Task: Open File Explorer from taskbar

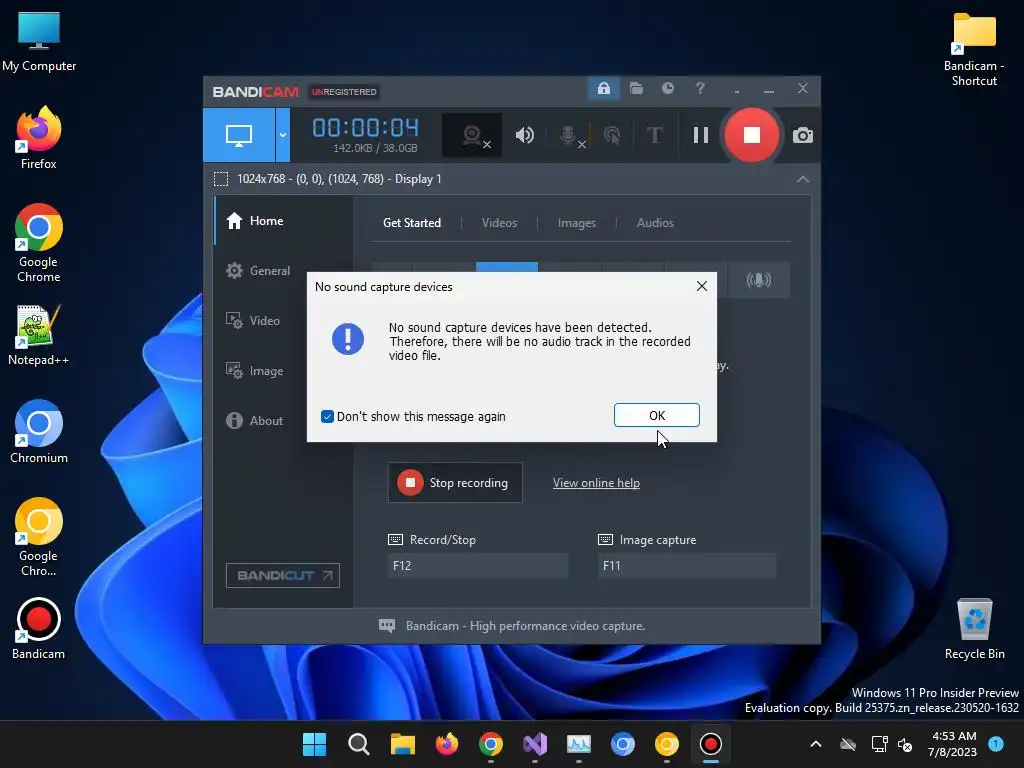Action: coord(402,744)
